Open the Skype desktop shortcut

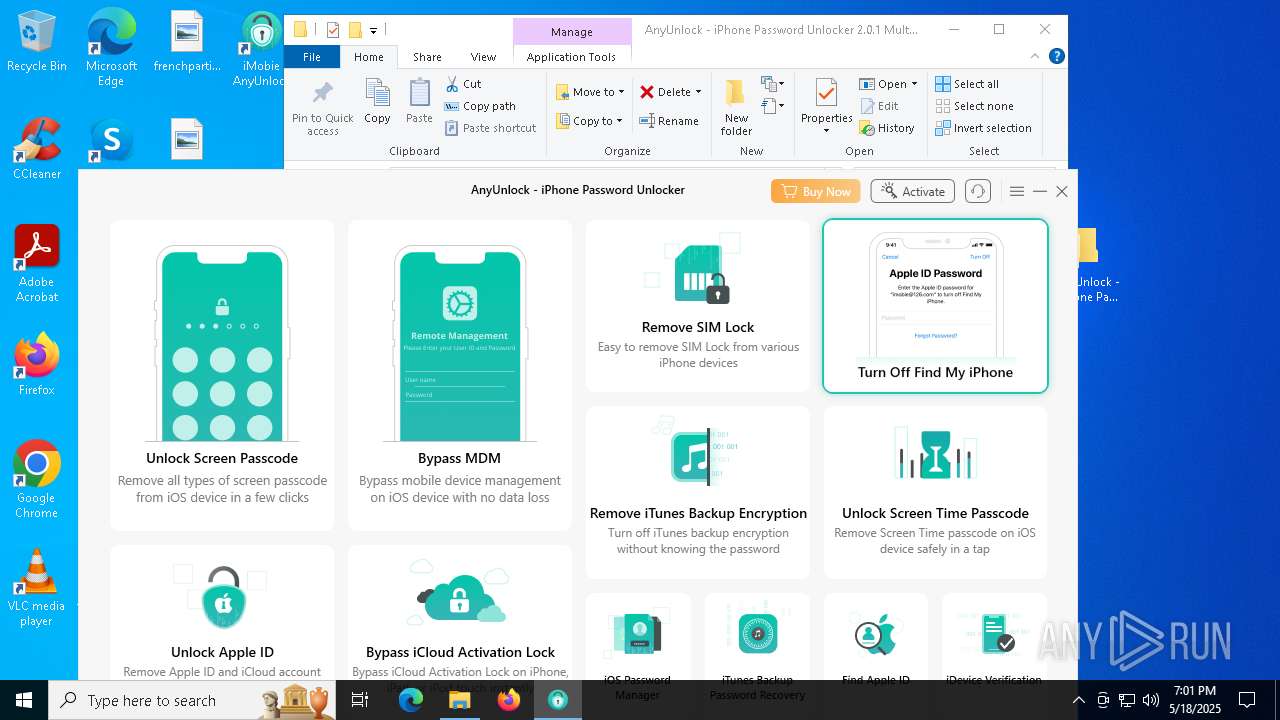pos(111,141)
